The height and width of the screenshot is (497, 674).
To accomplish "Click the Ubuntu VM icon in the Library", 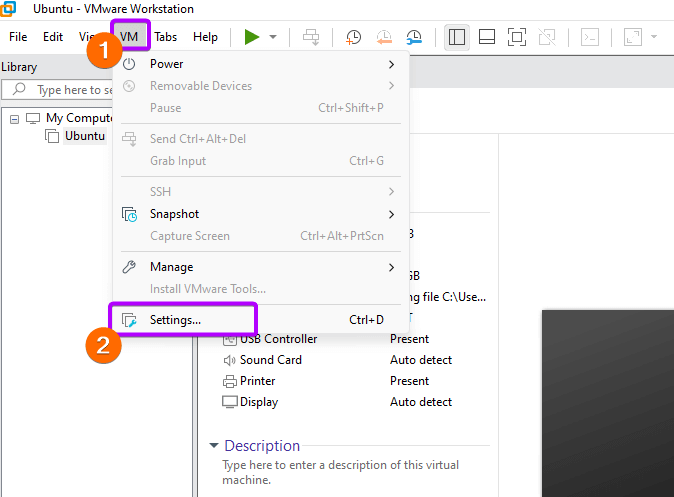I will [x=52, y=136].
